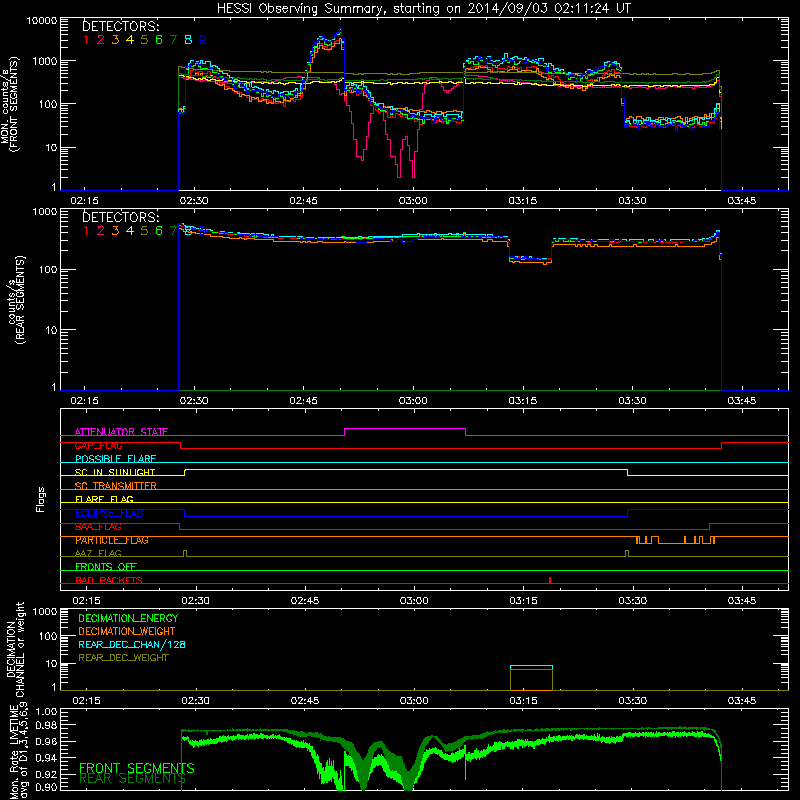This screenshot has width=800, height=800.
Task: Select orange detector number 3 in the front segments legend
Action: pos(115,39)
